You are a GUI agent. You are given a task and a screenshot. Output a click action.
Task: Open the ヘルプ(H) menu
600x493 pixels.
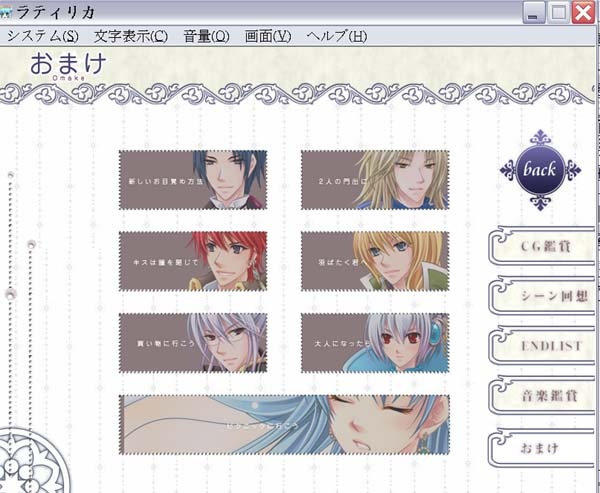(x=337, y=36)
